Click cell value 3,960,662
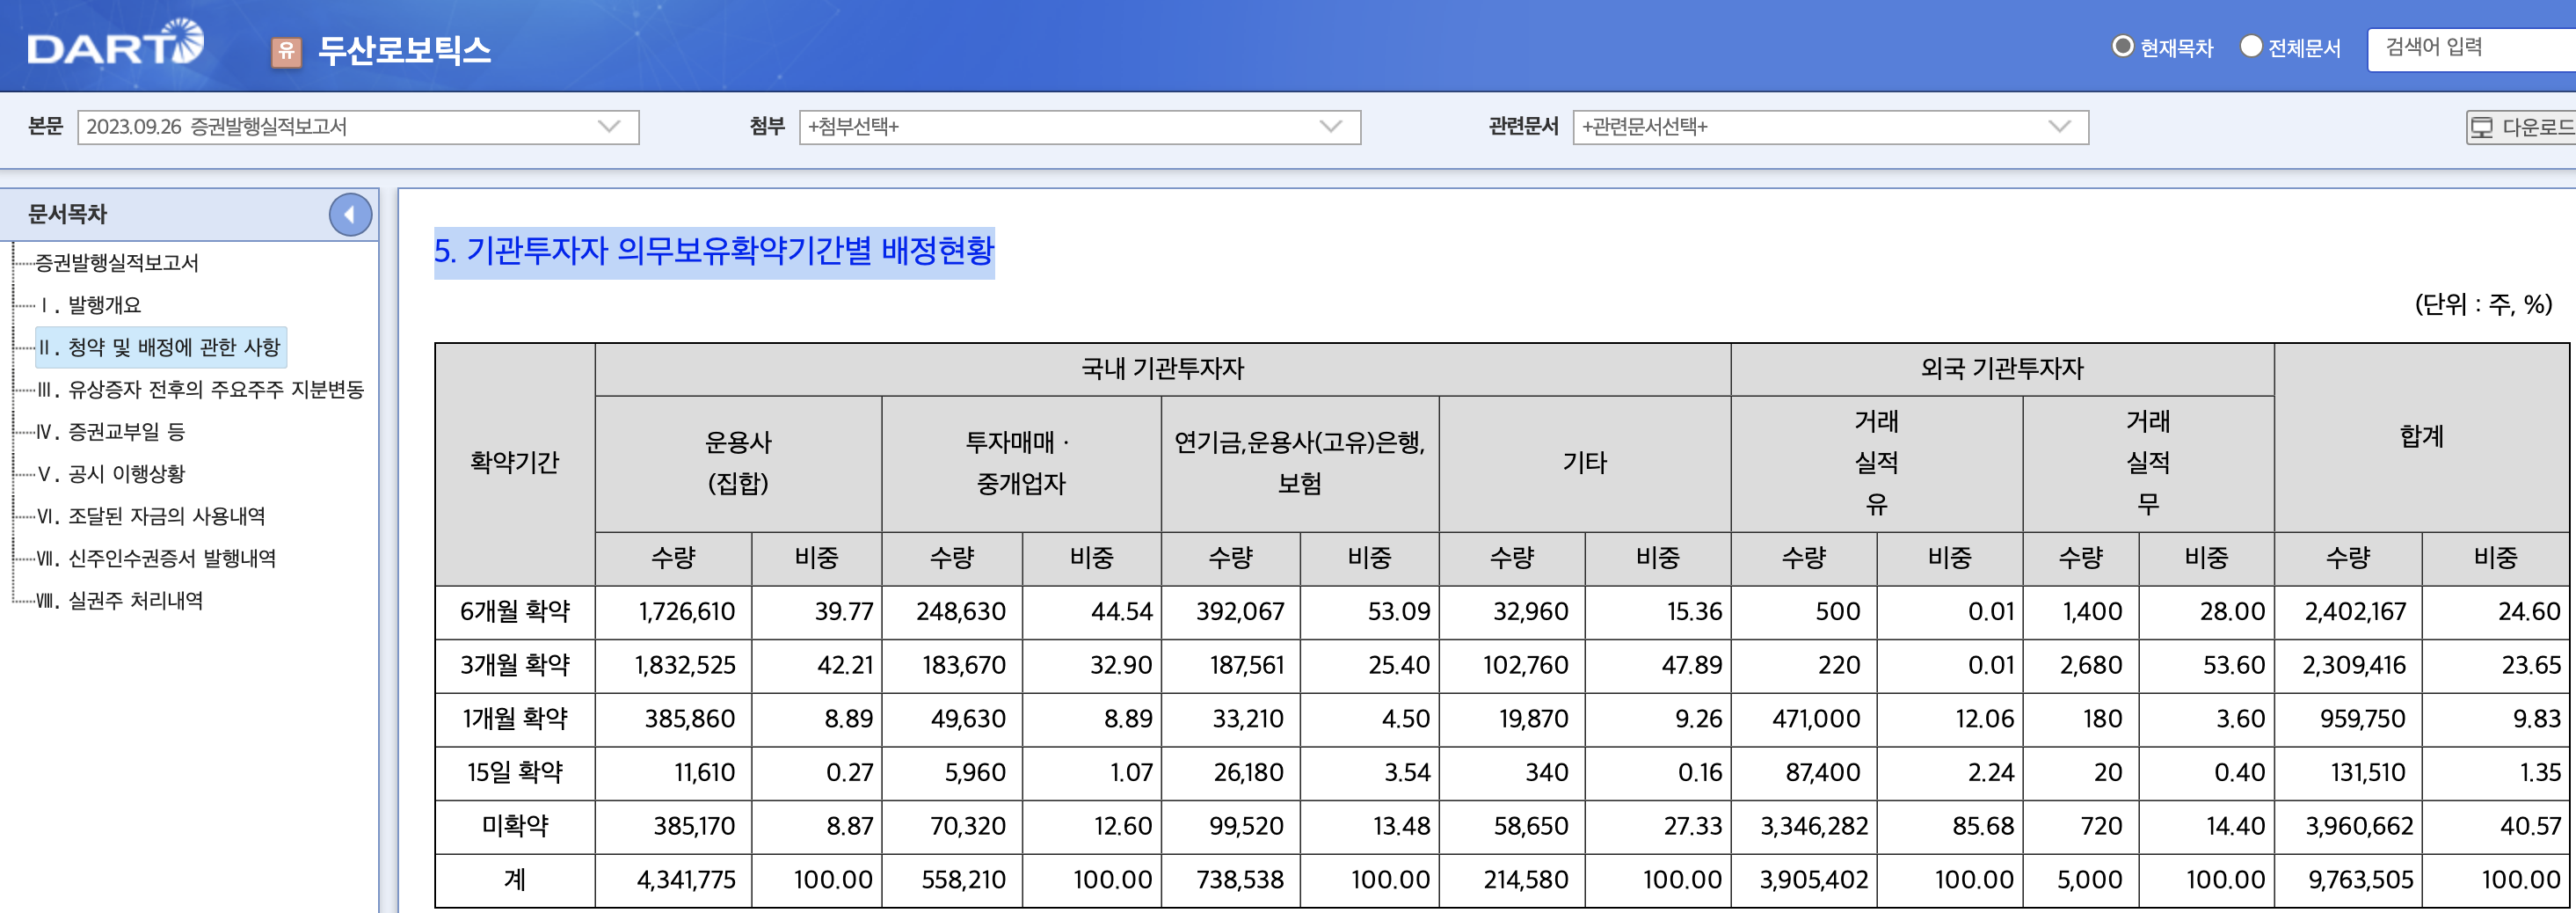This screenshot has width=2576, height=913. [2359, 826]
